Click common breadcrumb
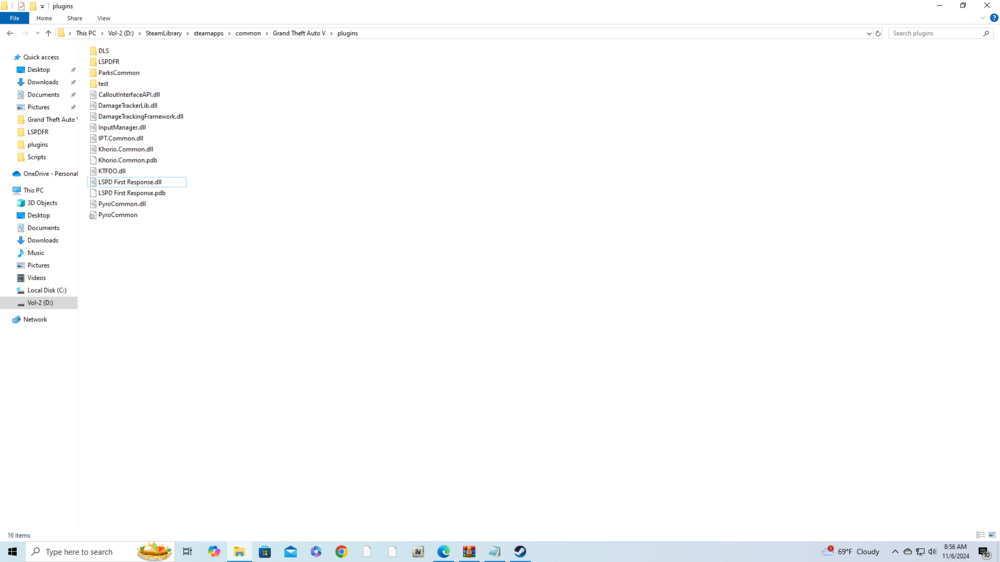The height and width of the screenshot is (562, 1000). pyautogui.click(x=248, y=33)
